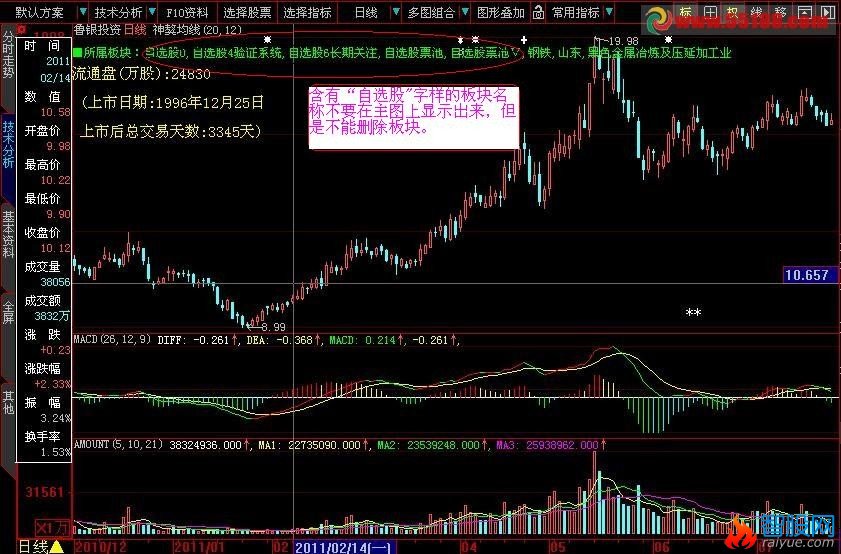Open the 多图组合 dropdown menu
Screen dimensions: 841x554
(x=434, y=13)
